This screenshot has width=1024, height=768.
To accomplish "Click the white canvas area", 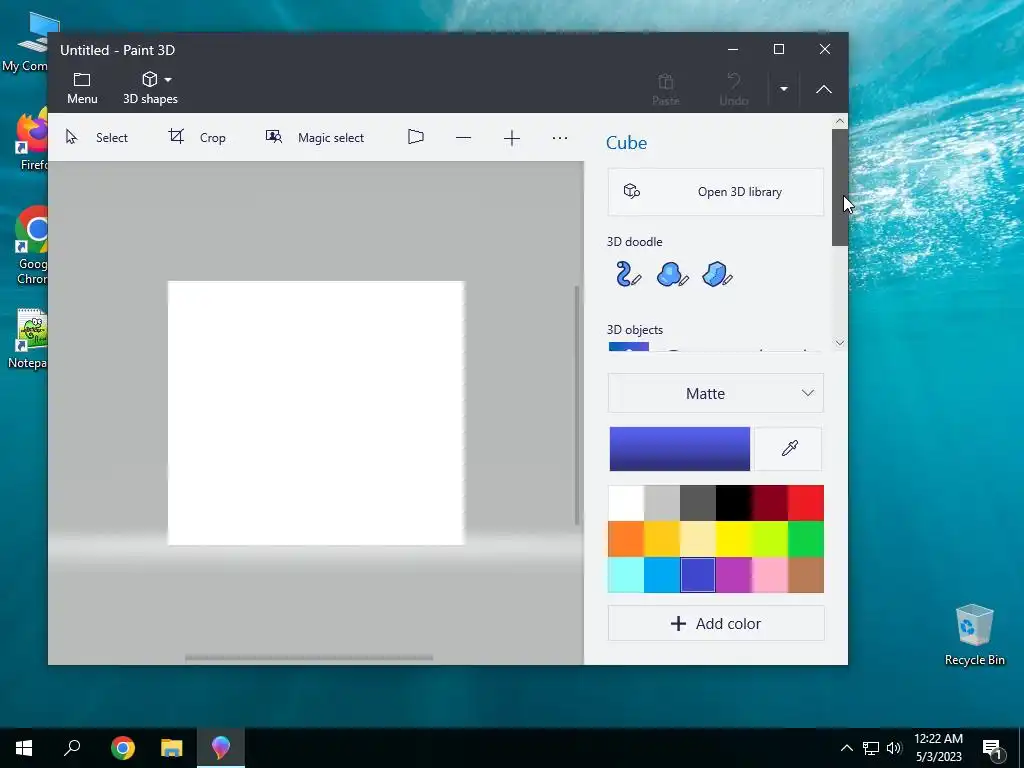I will (316, 413).
